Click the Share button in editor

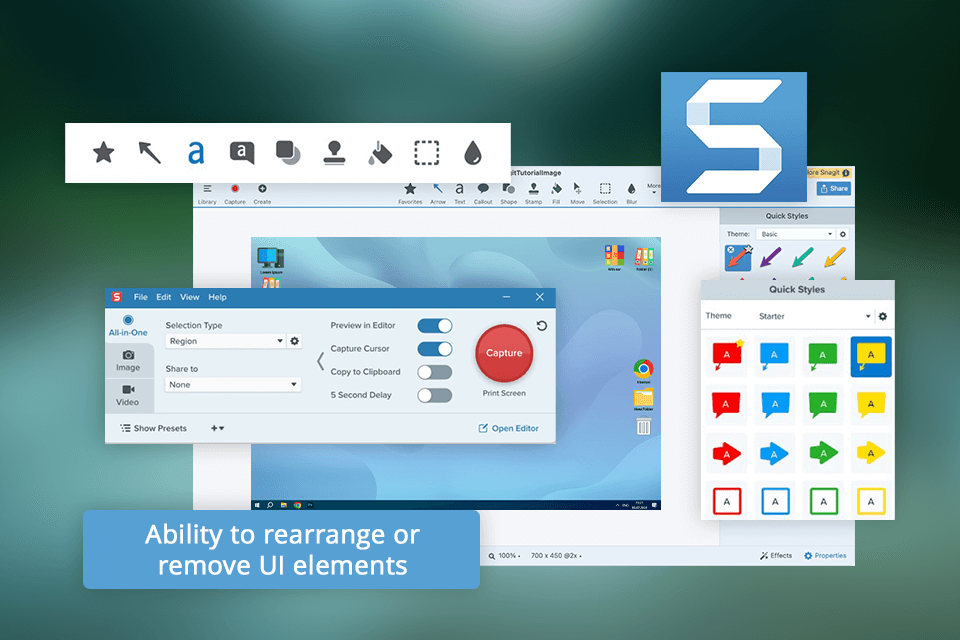pyautogui.click(x=834, y=189)
